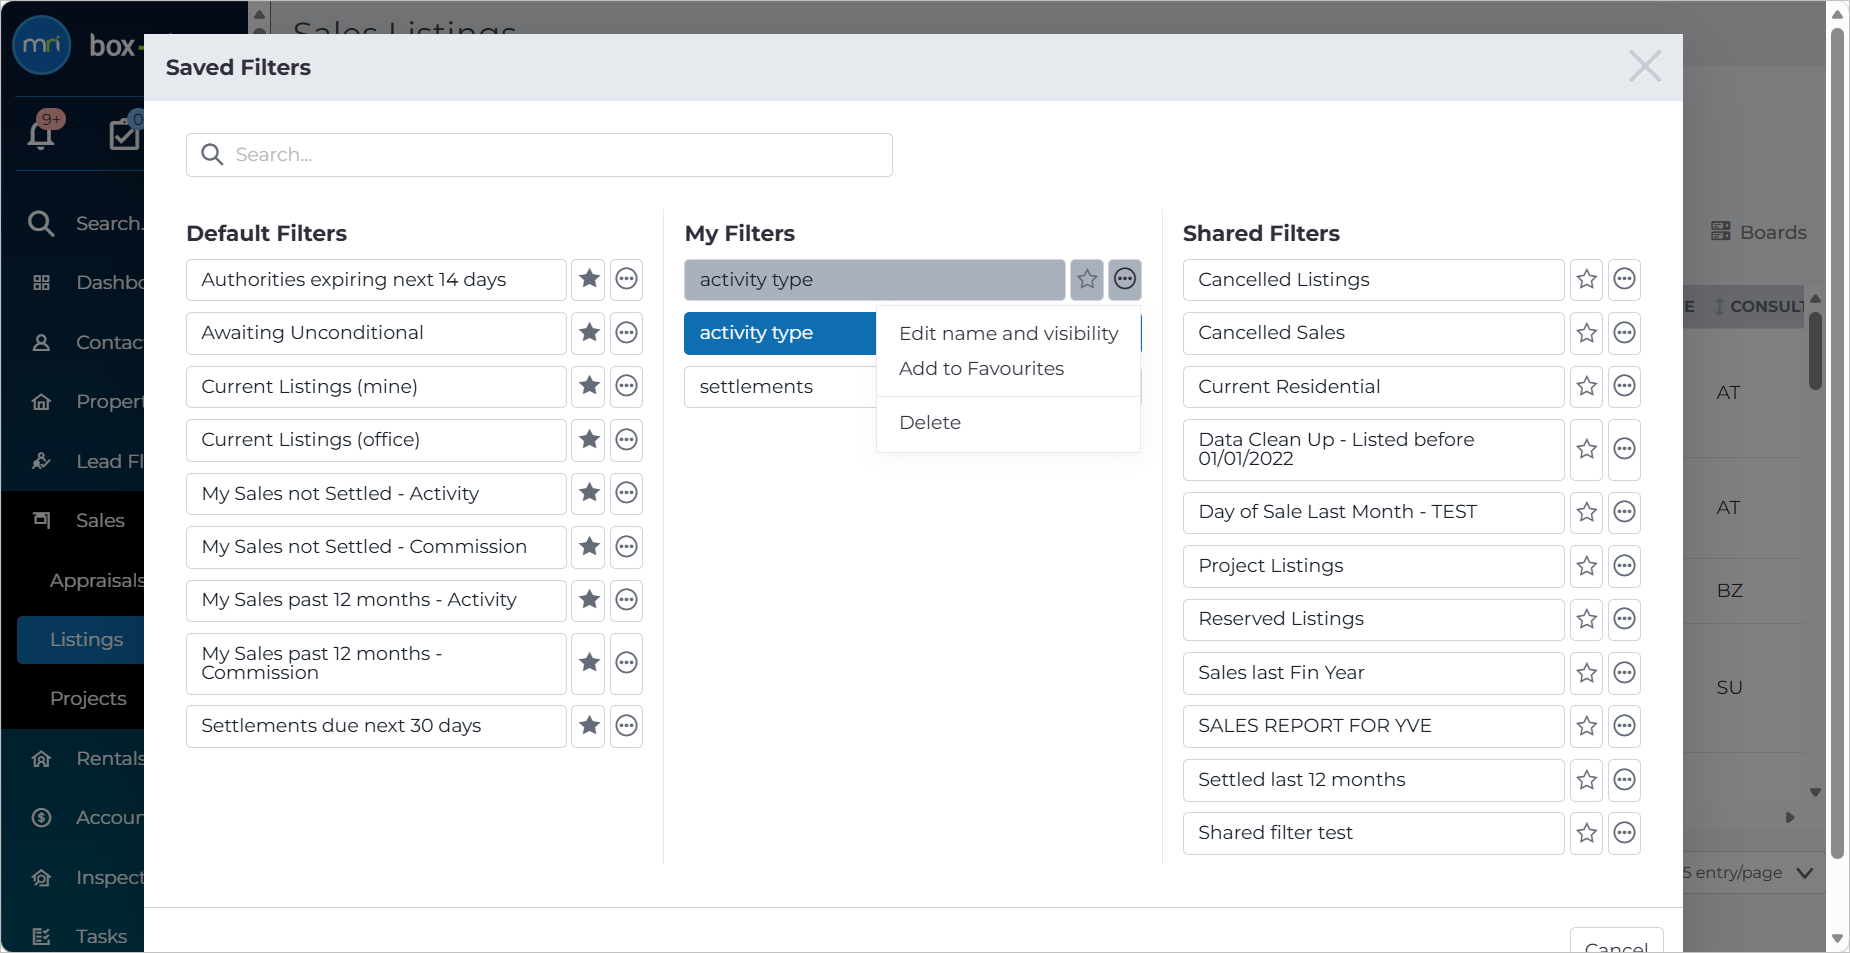The image size is (1850, 953).
Task: Open options menu for Current Listings (mine)
Action: 626,386
